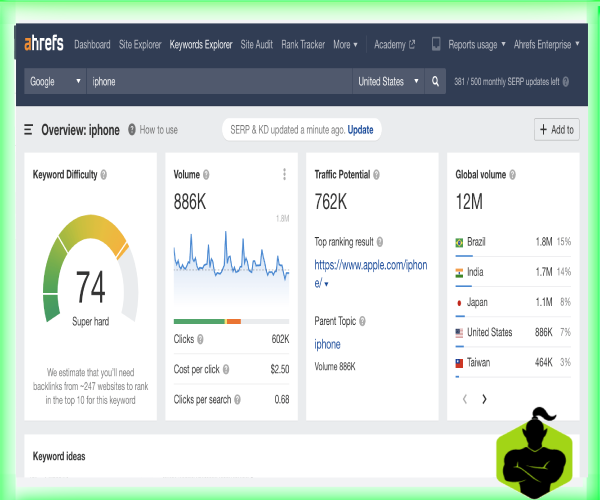
Task: Click the India flag icon
Action: coord(459,272)
